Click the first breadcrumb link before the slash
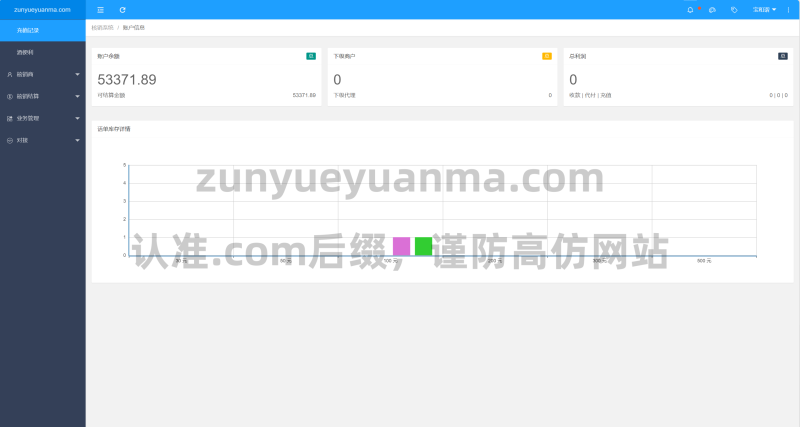The width and height of the screenshot is (800, 427). click(102, 28)
